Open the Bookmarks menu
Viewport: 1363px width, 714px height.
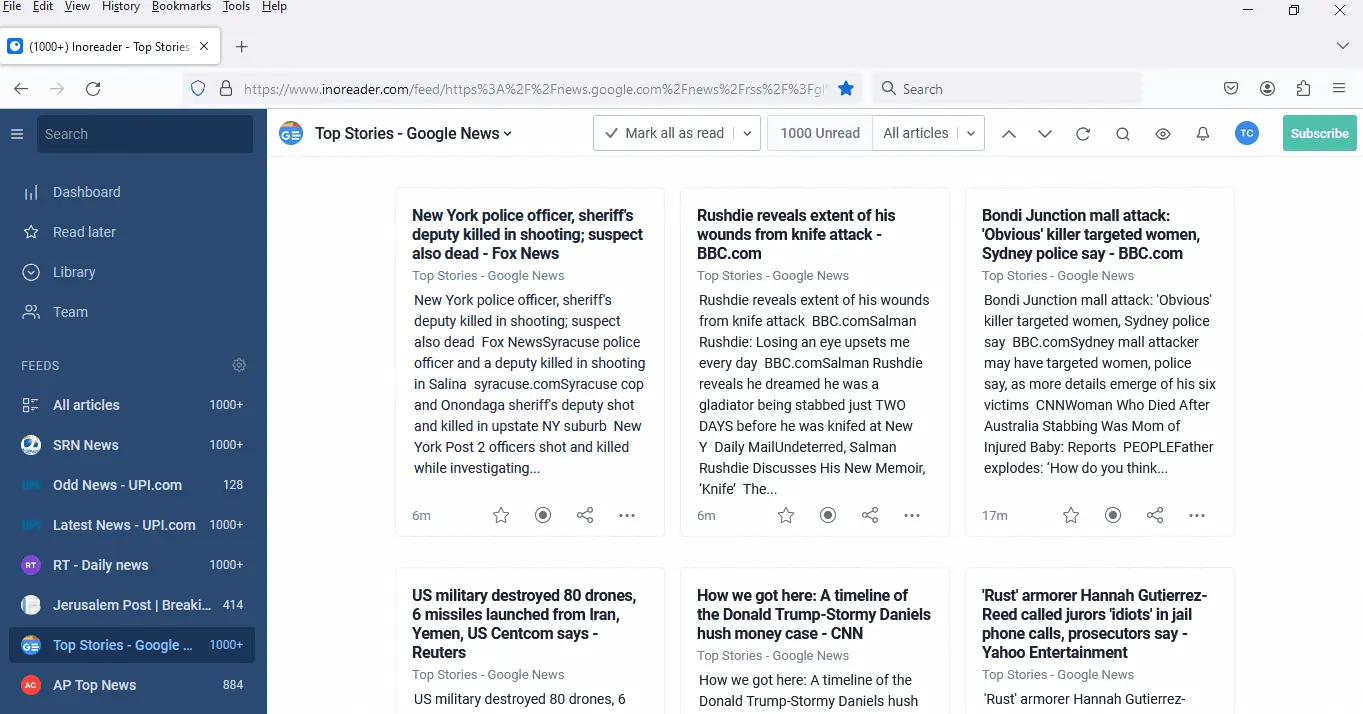pyautogui.click(x=181, y=7)
